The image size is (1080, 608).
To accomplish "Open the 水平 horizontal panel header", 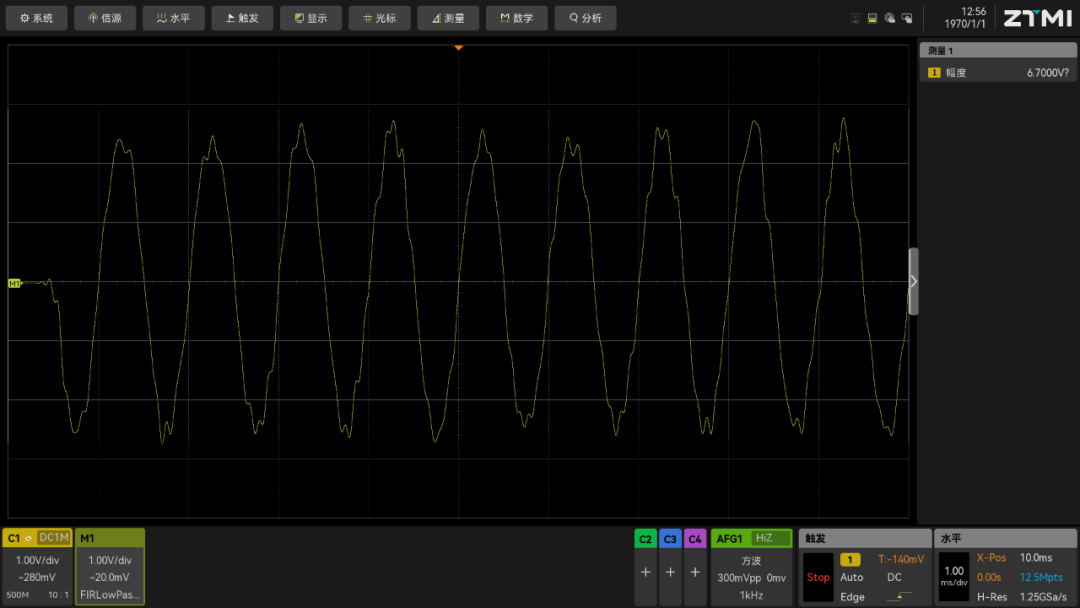I will 1005,538.
